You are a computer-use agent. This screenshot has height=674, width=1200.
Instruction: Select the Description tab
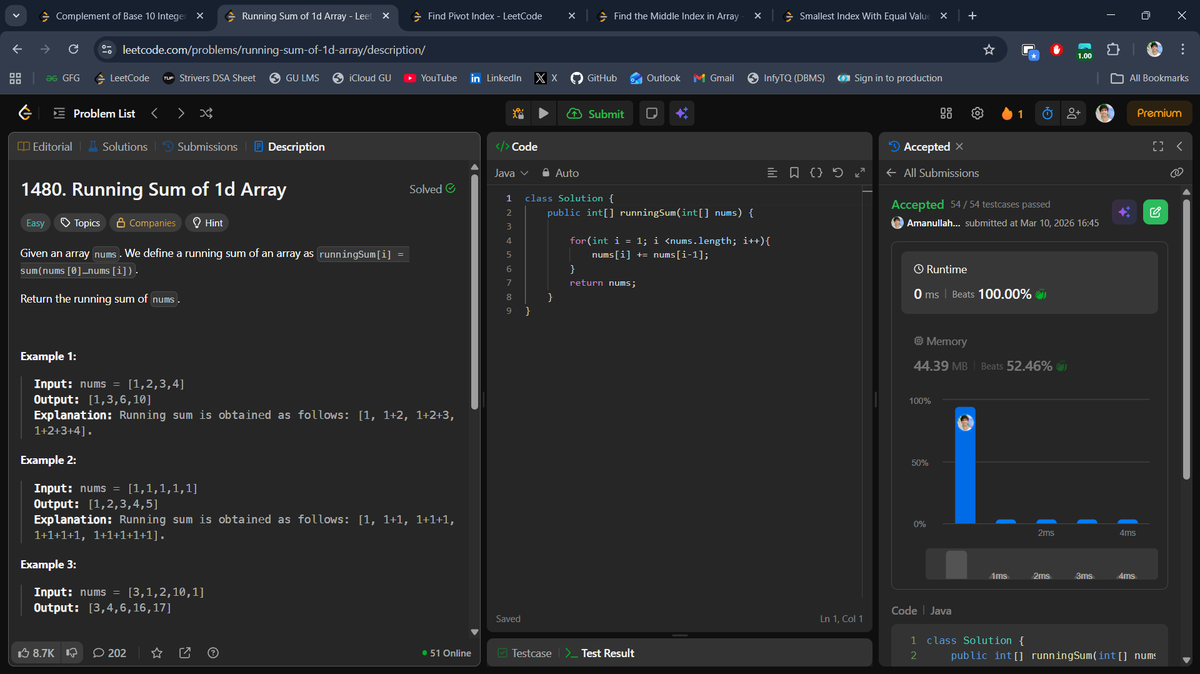pyautogui.click(x=289, y=147)
